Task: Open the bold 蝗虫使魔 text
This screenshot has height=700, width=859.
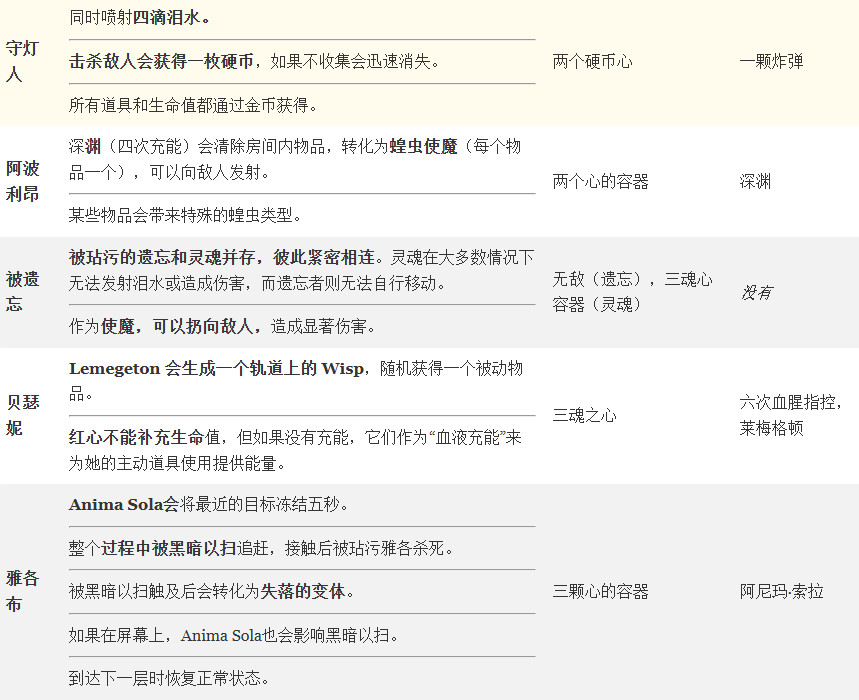Action: click(423, 147)
